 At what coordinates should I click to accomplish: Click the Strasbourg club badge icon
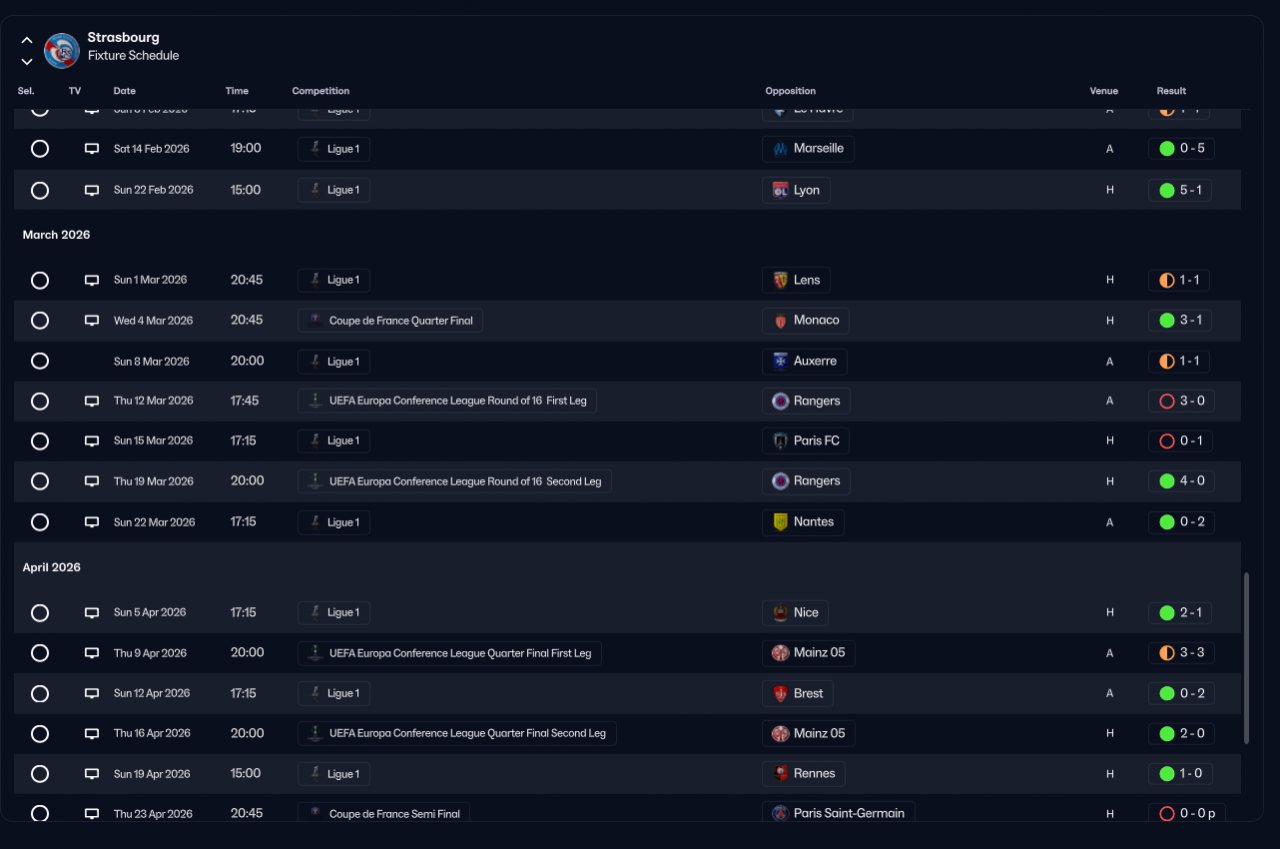pyautogui.click(x=62, y=48)
